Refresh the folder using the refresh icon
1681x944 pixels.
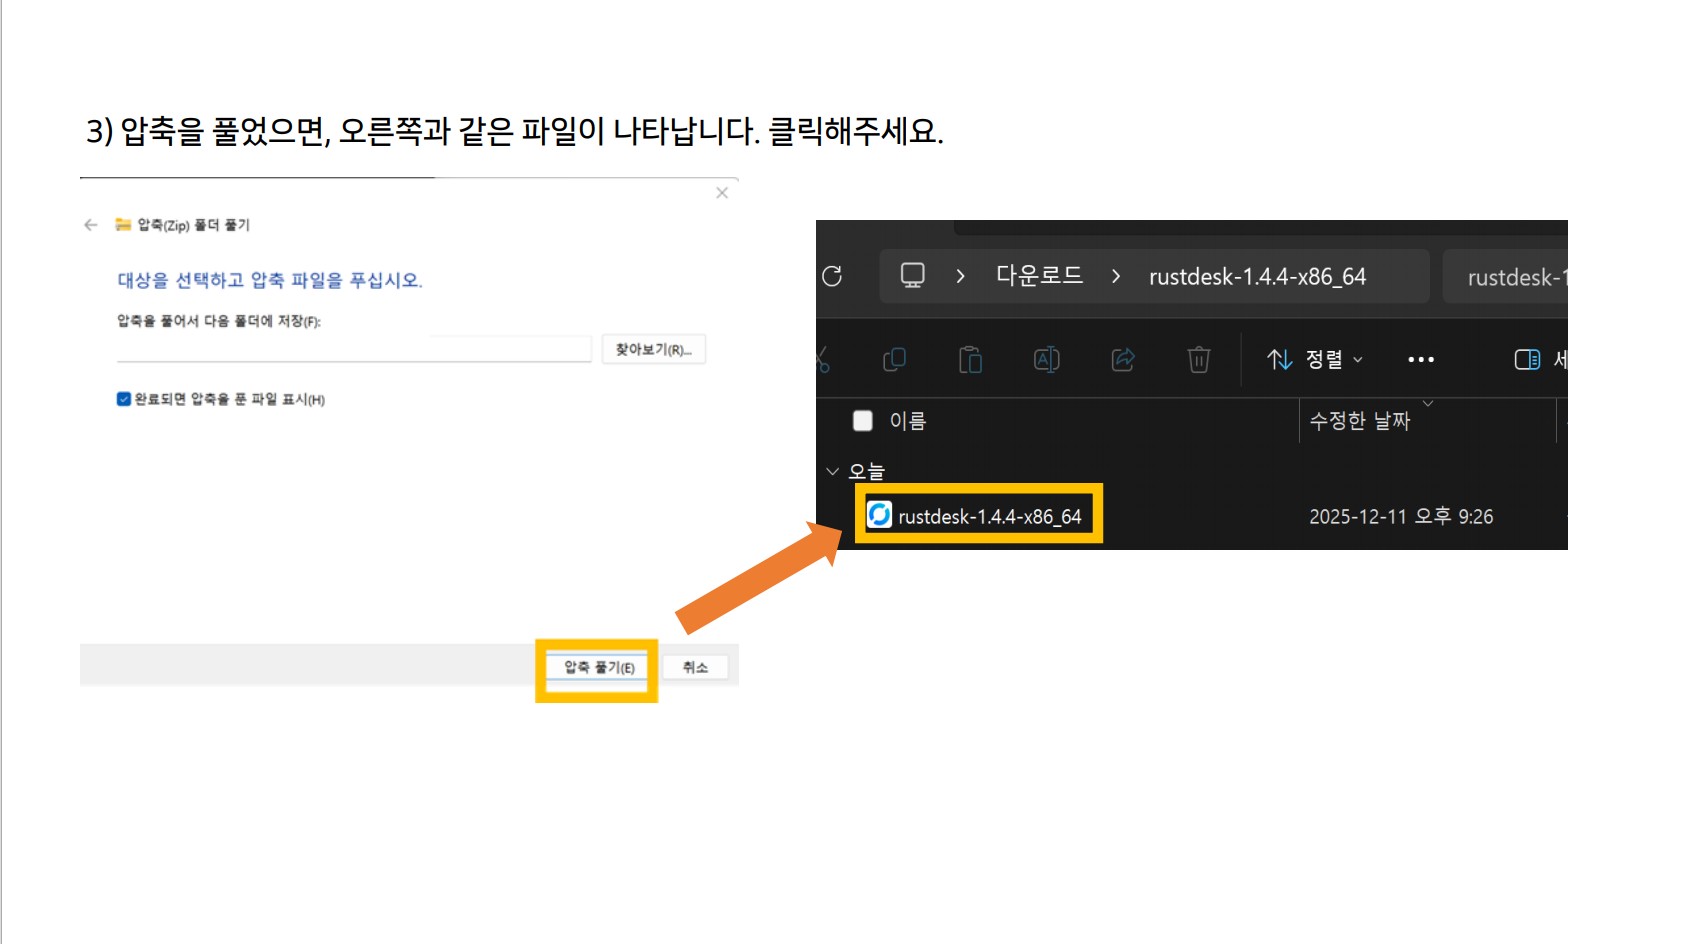pyautogui.click(x=833, y=277)
